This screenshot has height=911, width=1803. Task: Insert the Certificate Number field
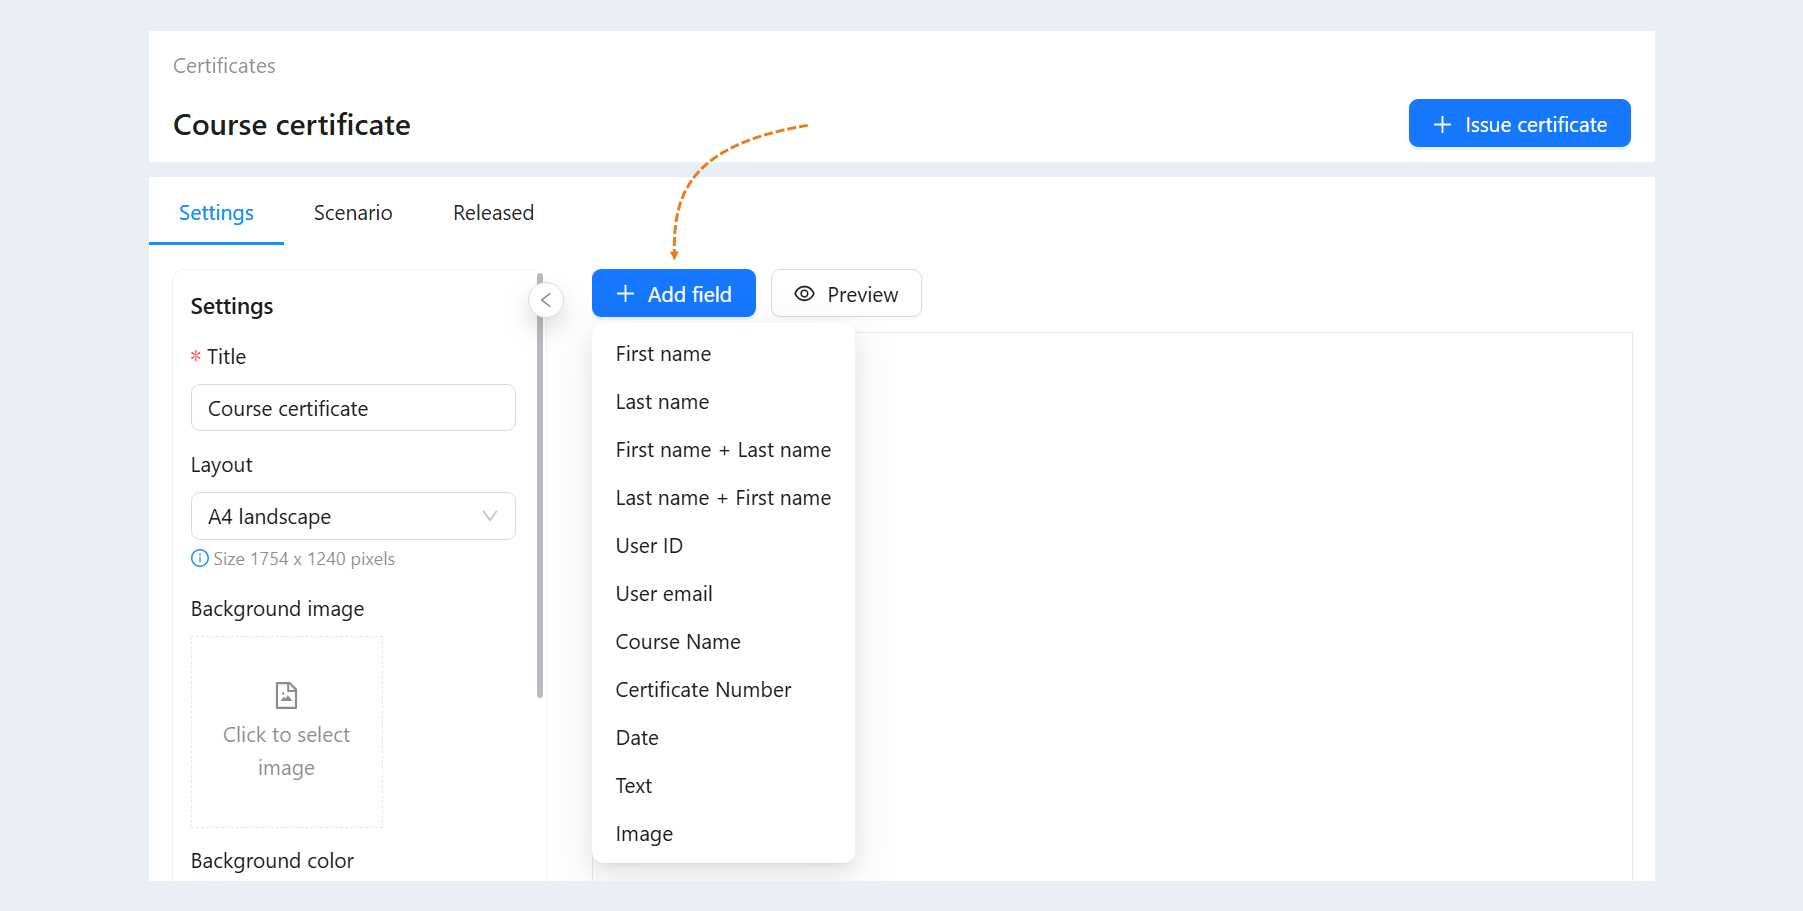[x=723, y=690]
